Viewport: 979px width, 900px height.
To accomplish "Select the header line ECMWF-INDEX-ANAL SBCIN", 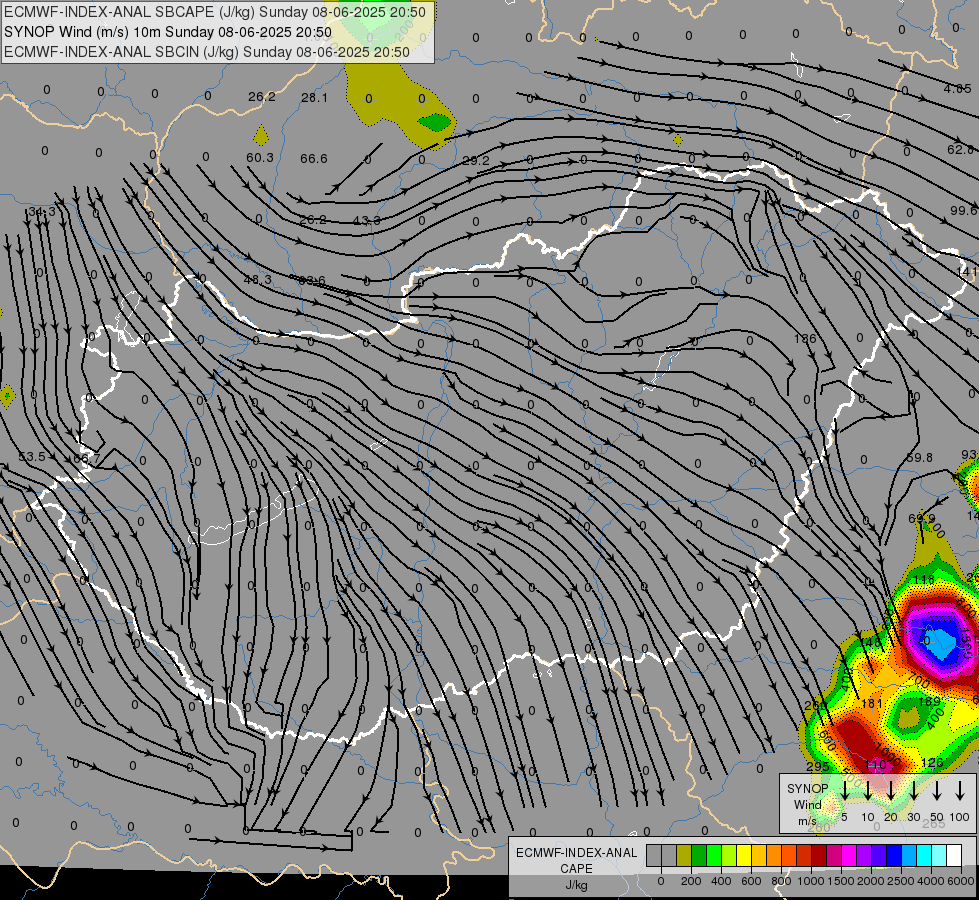I will point(207,52).
